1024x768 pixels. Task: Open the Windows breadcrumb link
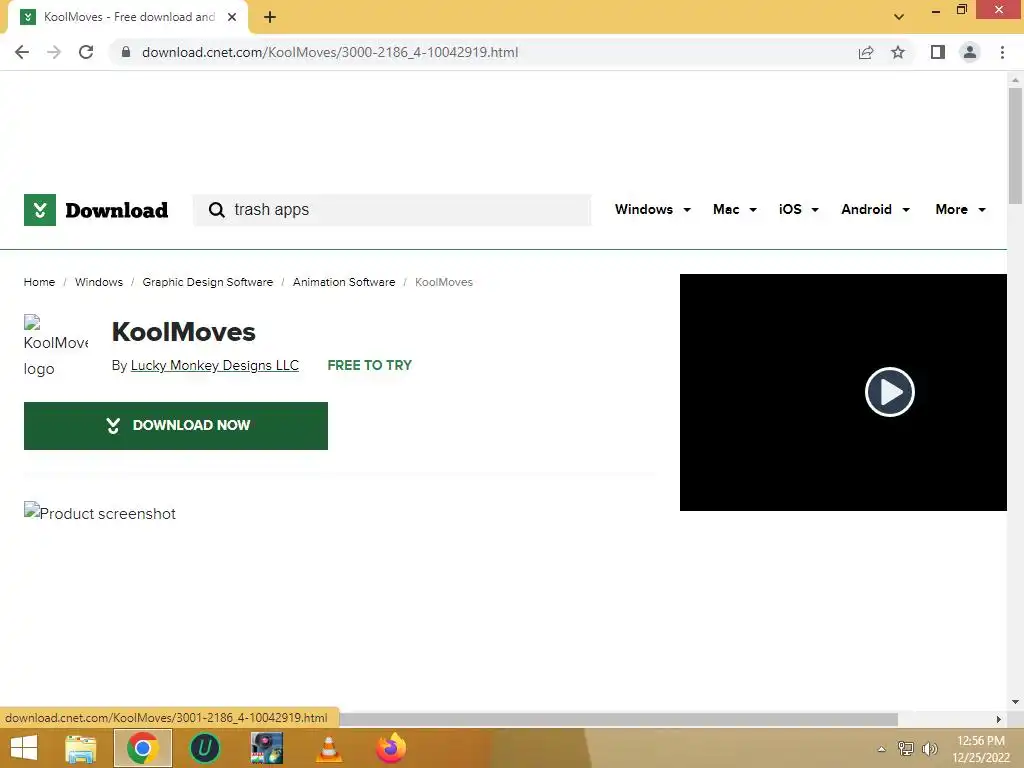[99, 282]
